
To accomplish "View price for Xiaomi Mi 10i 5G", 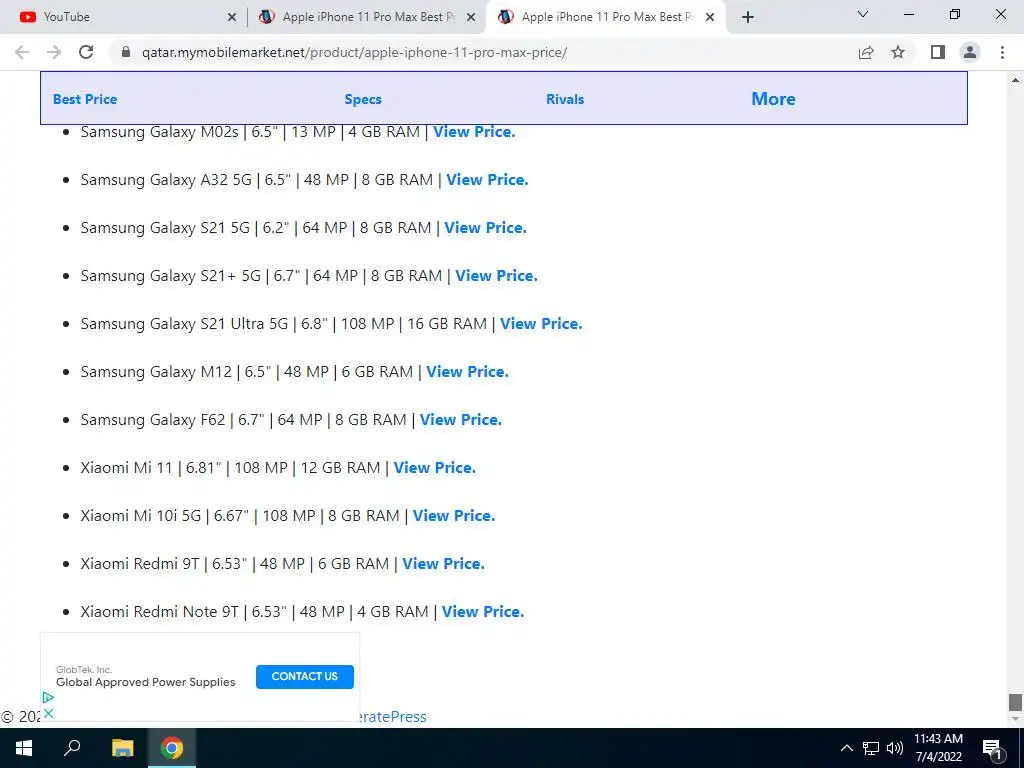I will 454,516.
